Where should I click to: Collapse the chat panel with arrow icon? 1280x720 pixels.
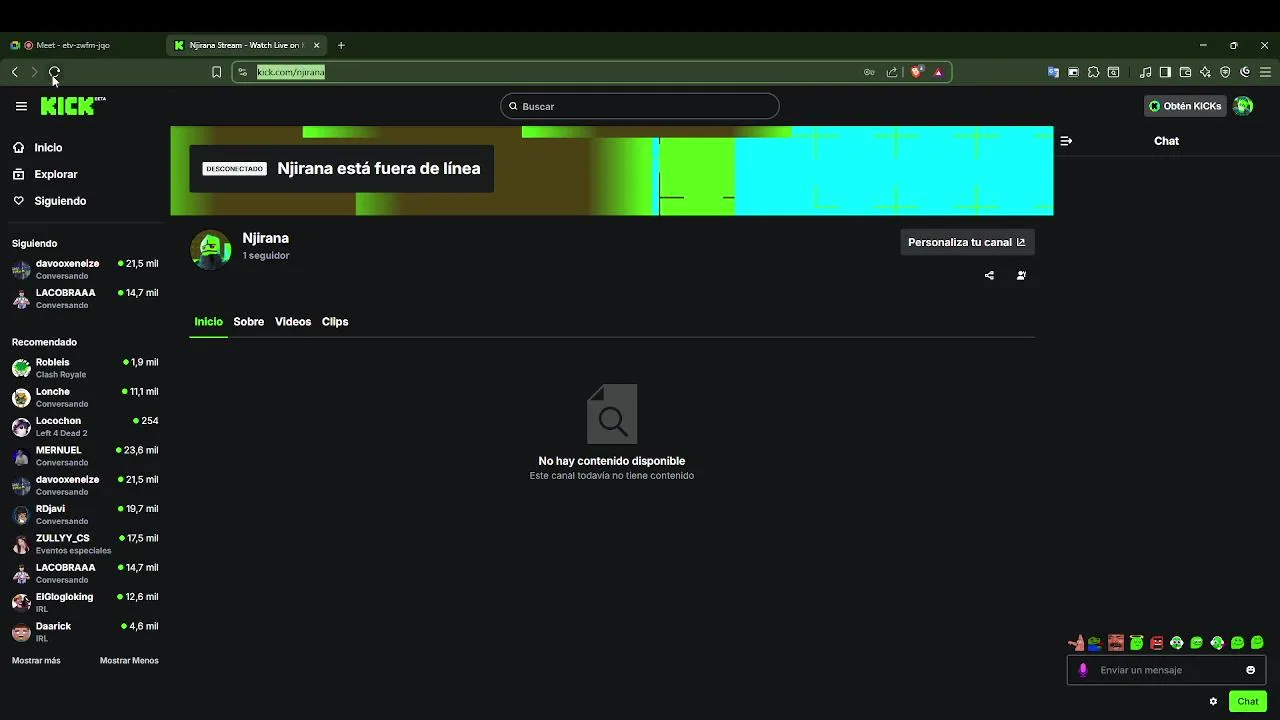coord(1066,141)
